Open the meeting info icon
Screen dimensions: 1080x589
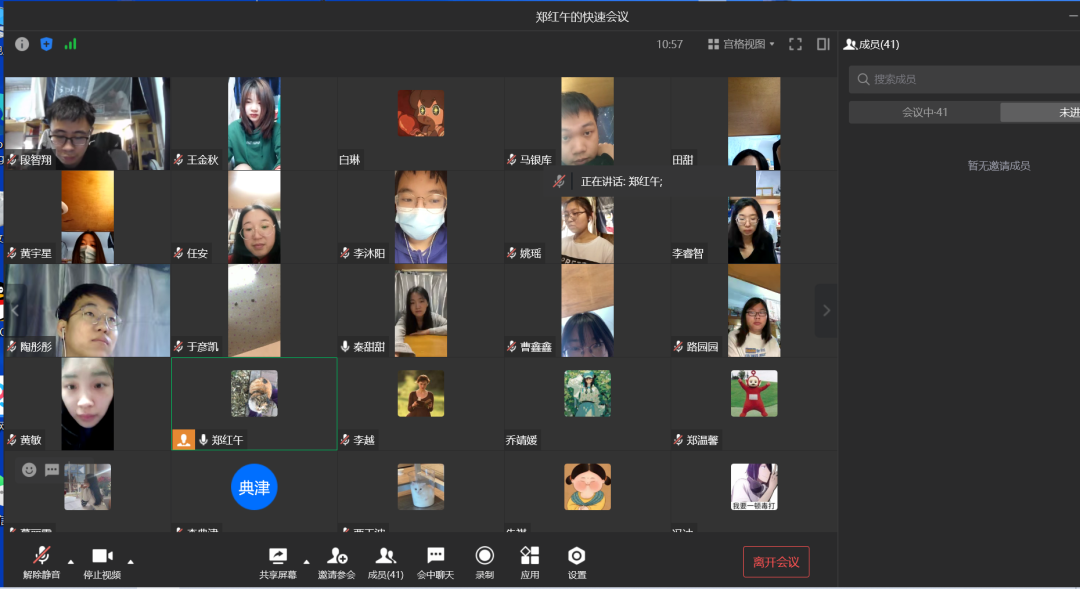coord(22,44)
